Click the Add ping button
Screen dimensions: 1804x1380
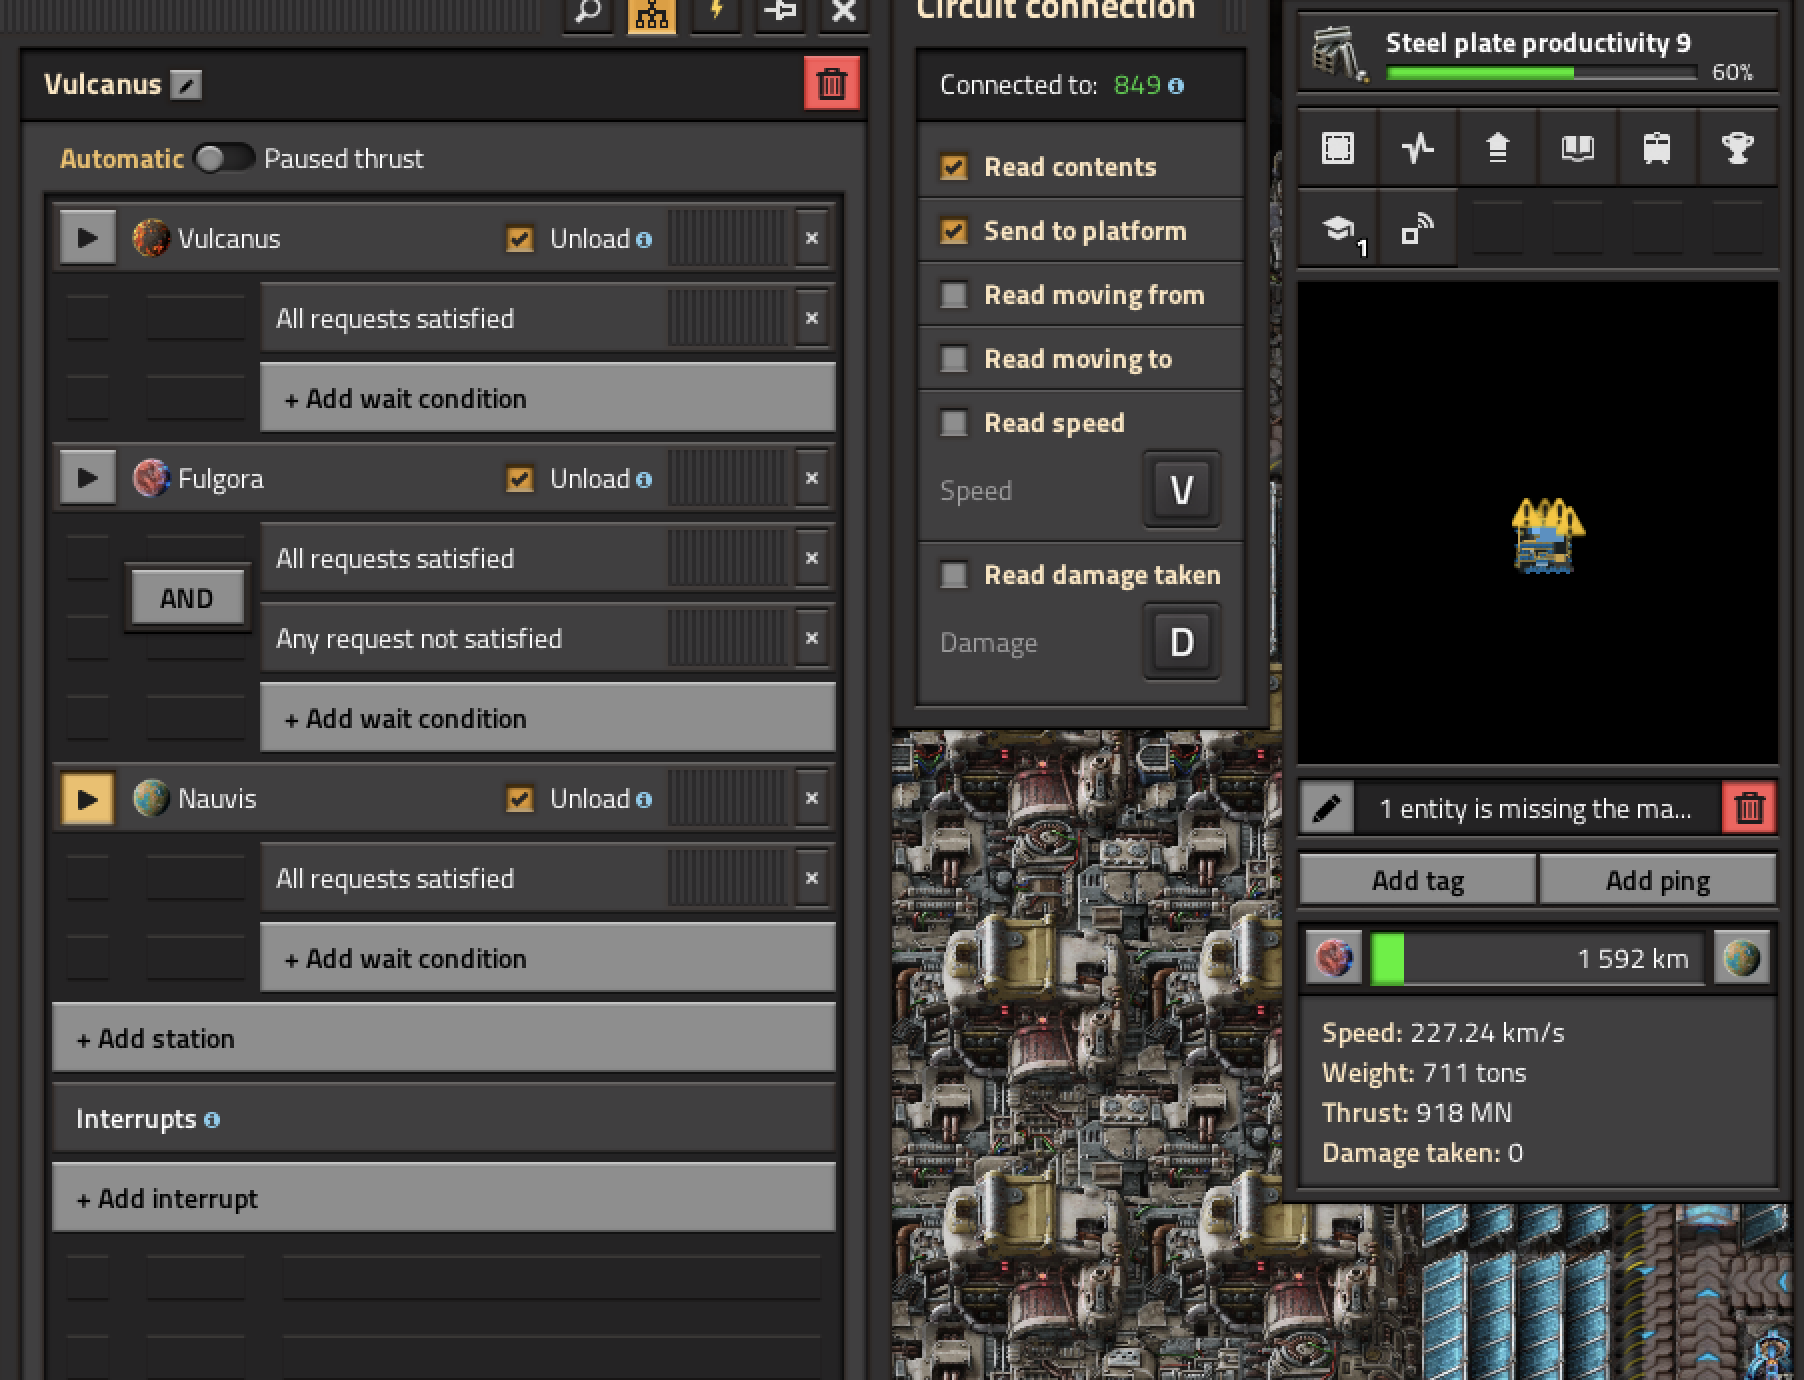coord(1657,880)
